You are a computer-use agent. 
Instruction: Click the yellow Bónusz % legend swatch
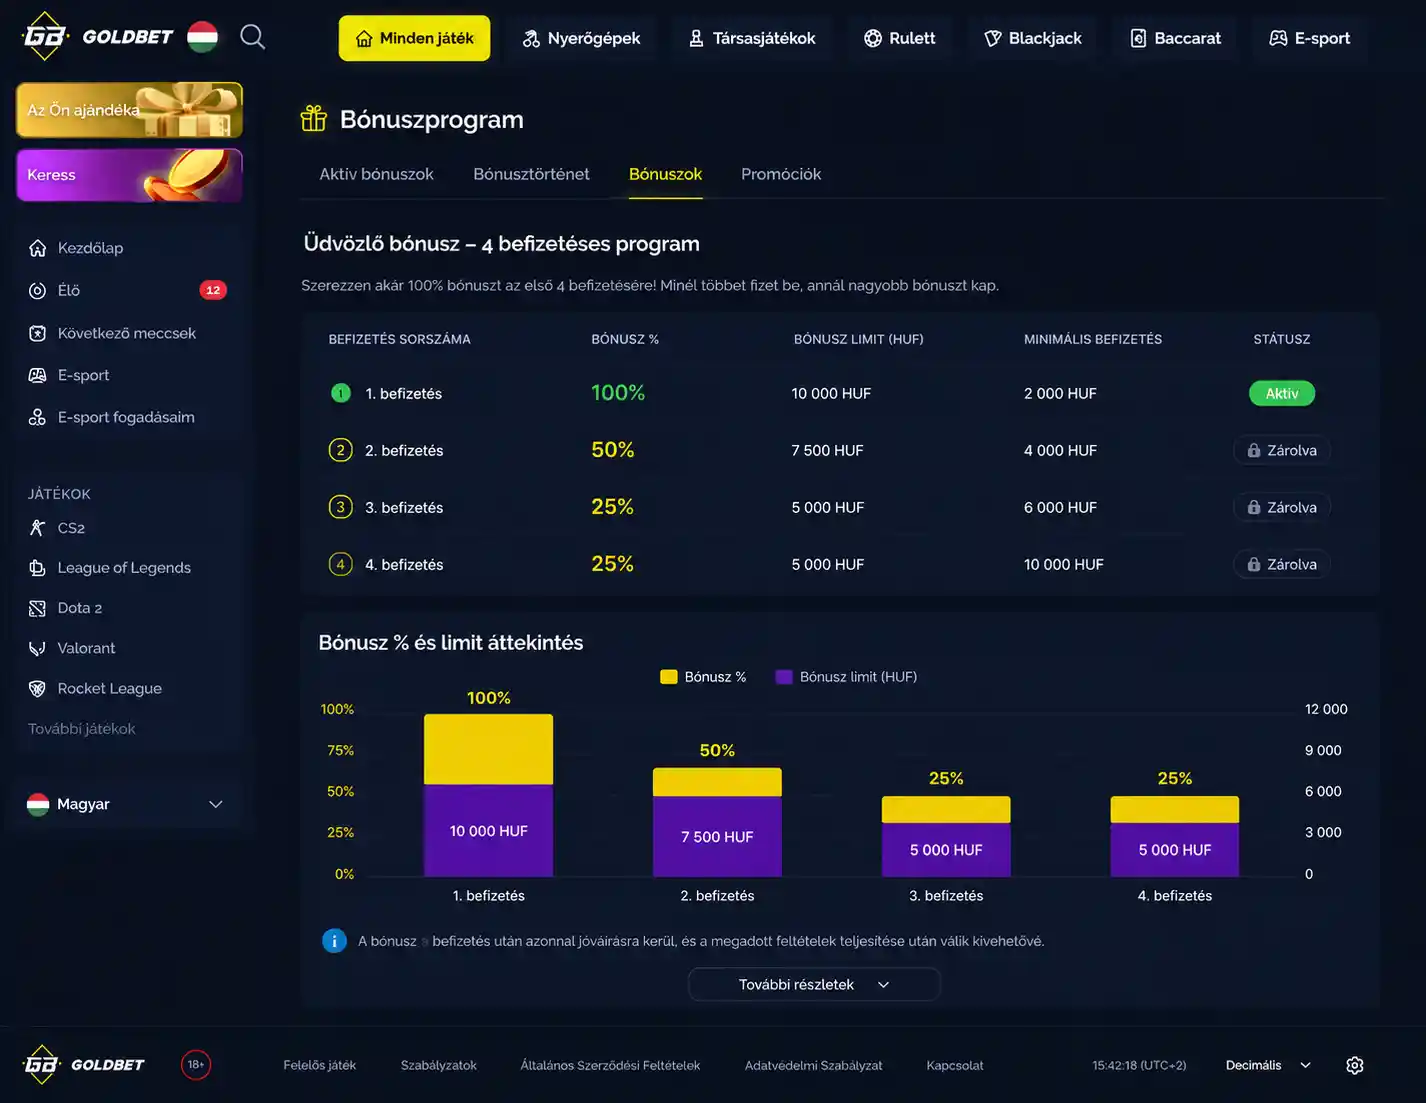click(669, 677)
